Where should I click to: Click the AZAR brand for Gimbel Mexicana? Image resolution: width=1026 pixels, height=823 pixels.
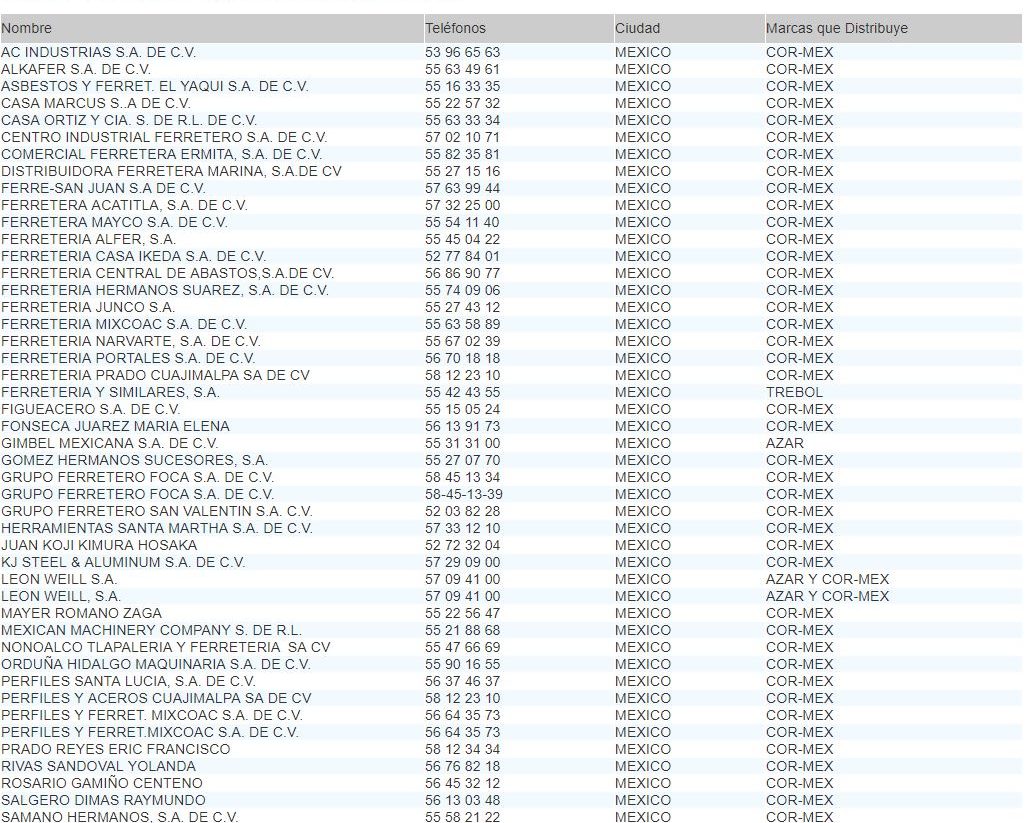(x=784, y=443)
